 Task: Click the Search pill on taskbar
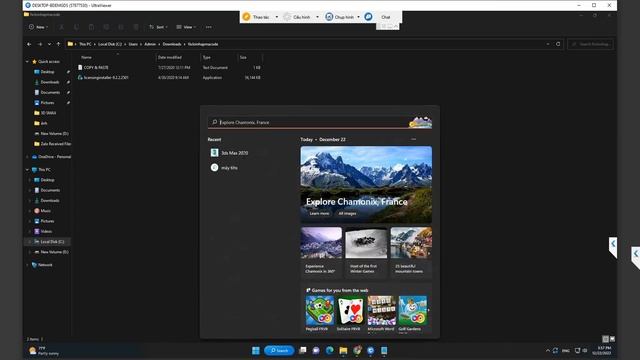point(279,351)
